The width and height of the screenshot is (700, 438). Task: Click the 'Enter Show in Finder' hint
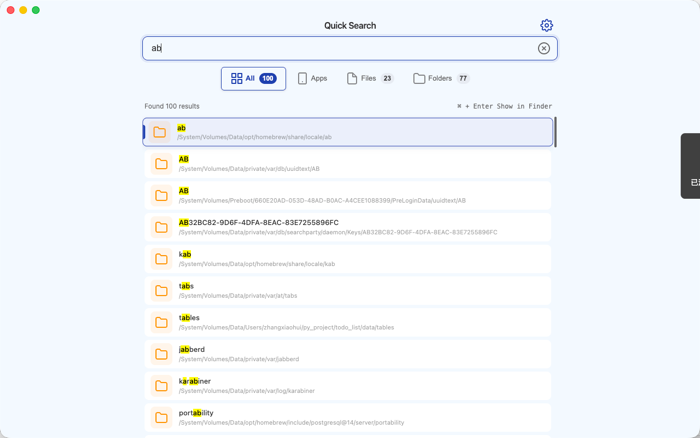tap(504, 106)
